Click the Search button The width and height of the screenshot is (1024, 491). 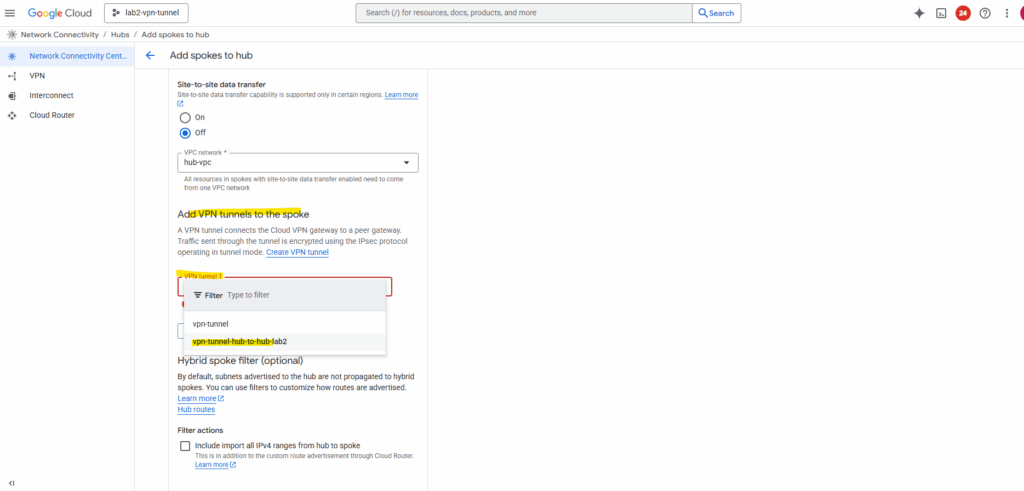(716, 13)
